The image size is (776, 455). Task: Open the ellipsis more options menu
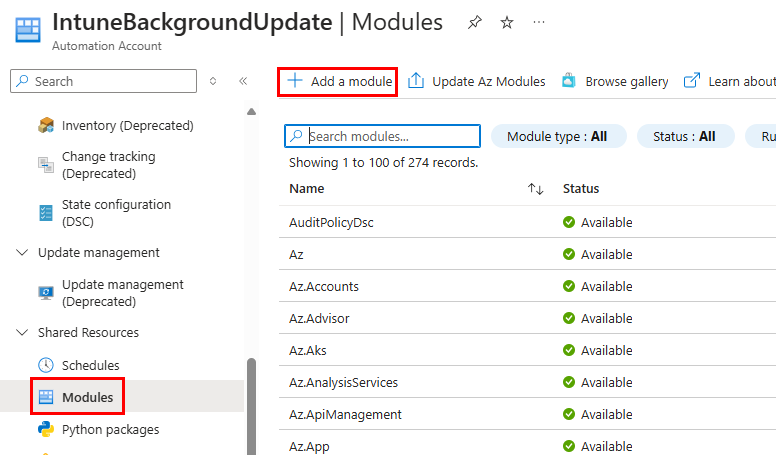click(539, 23)
